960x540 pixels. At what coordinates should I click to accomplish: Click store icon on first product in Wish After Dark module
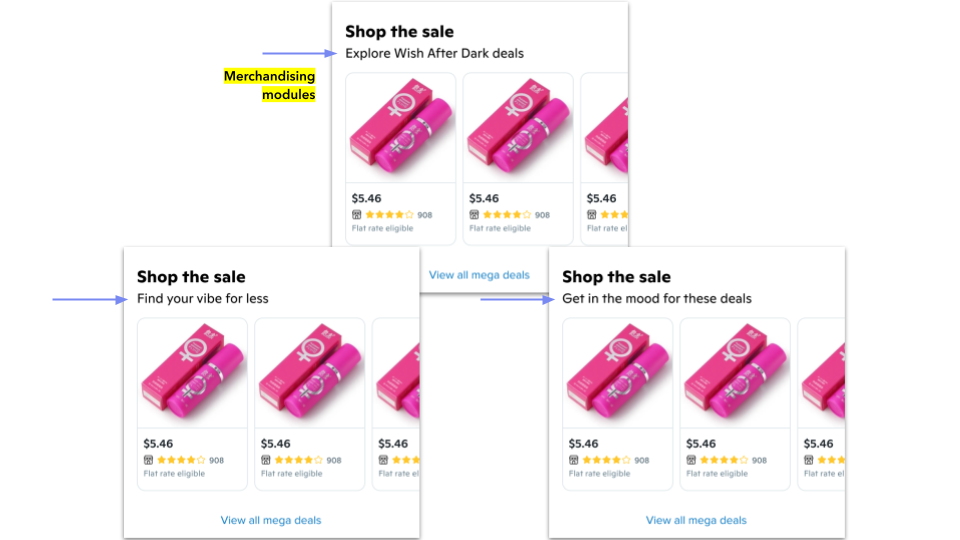(x=357, y=215)
